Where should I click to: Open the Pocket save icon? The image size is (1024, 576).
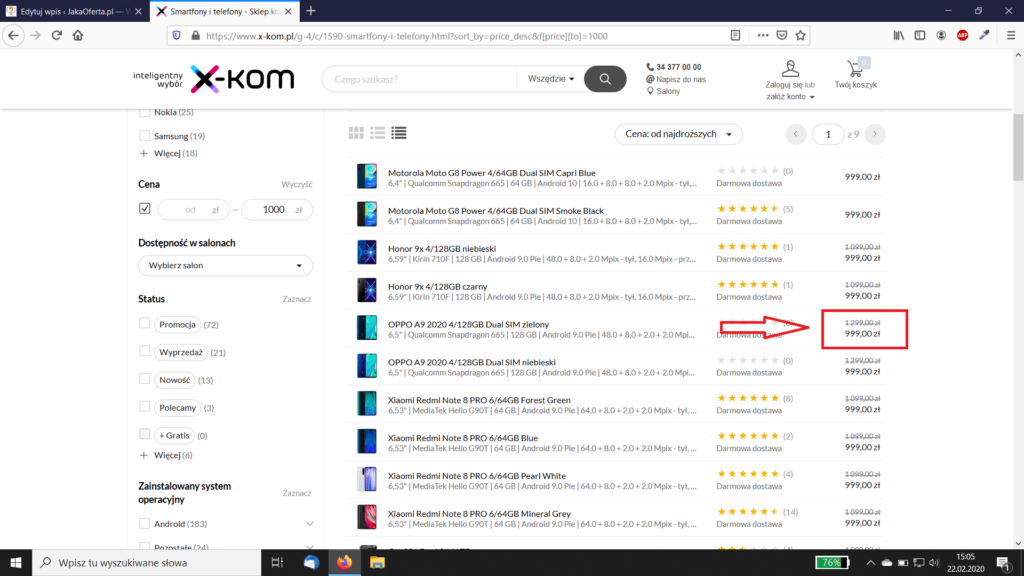click(x=782, y=36)
